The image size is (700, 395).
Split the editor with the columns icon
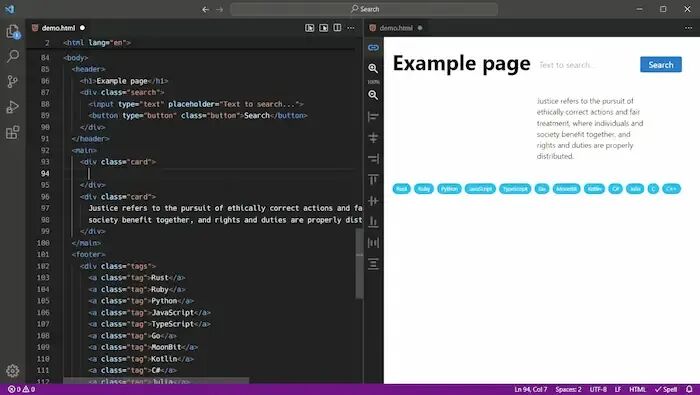(x=337, y=28)
